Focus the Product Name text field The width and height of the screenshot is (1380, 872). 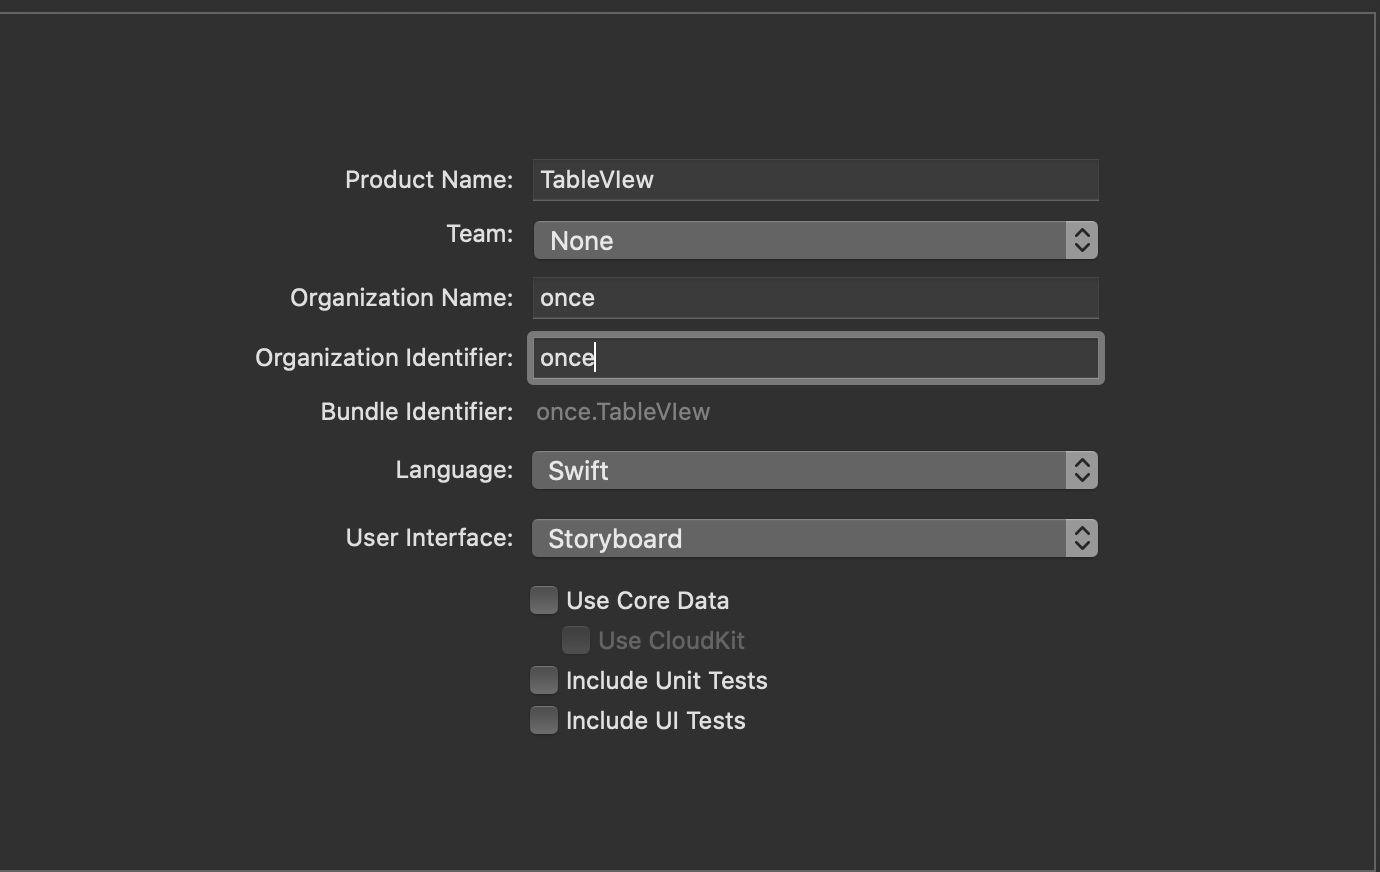click(815, 180)
